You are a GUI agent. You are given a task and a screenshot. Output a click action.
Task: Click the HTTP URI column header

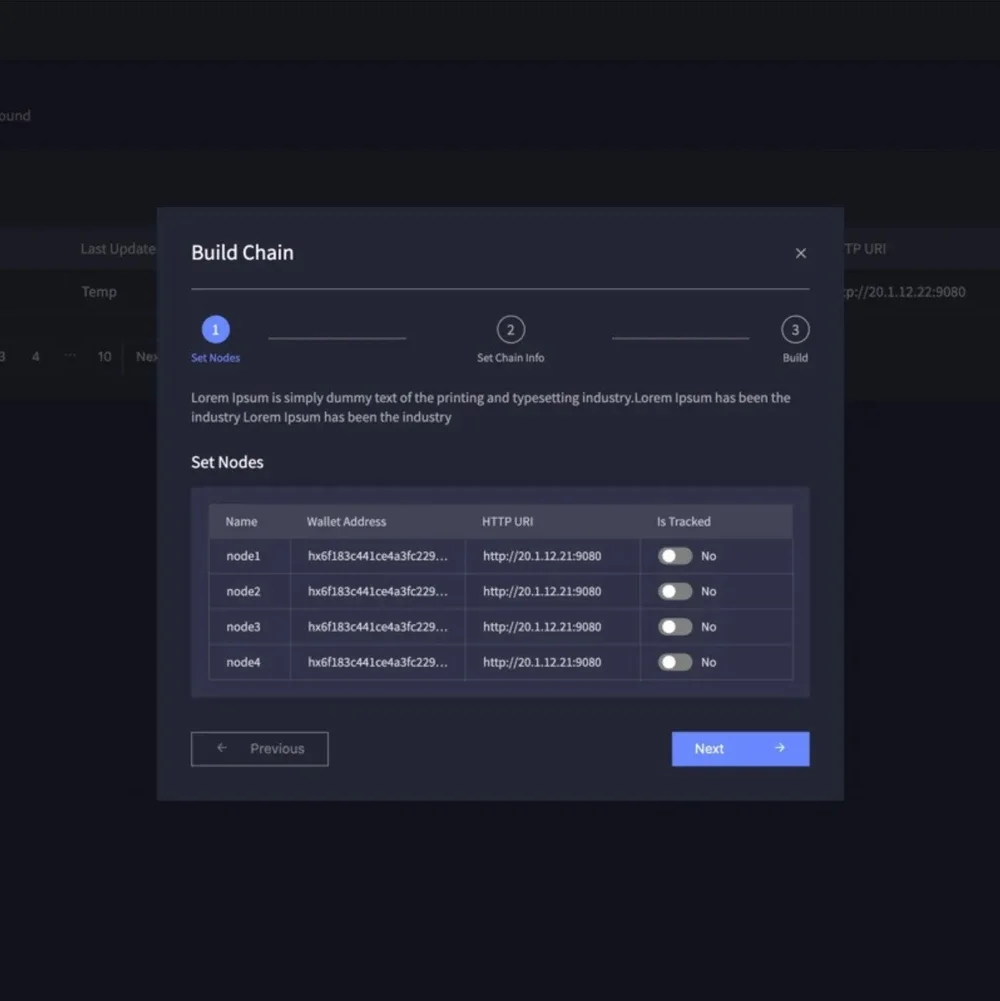point(508,521)
